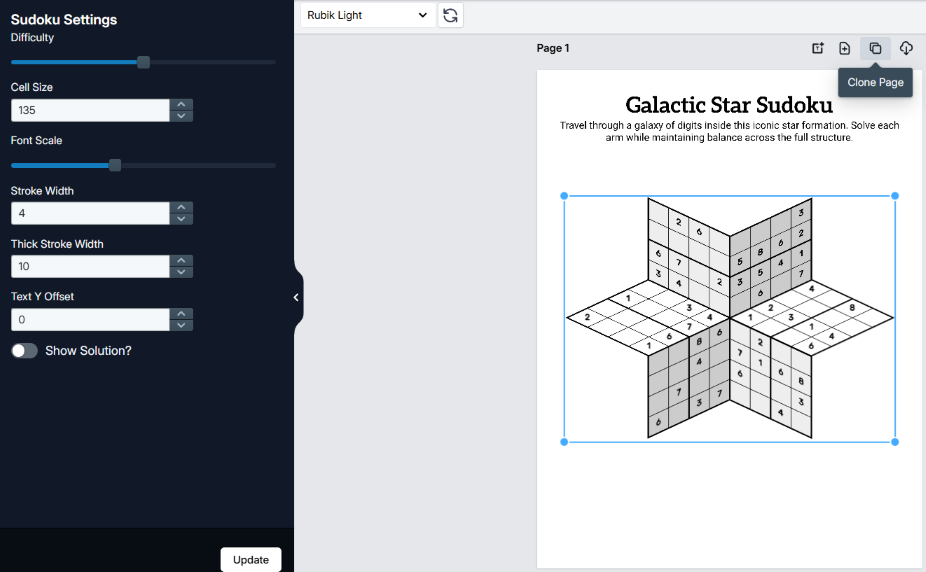This screenshot has width=926, height=572.
Task: Click the Galactic Star Sudoku title text
Action: tap(728, 104)
